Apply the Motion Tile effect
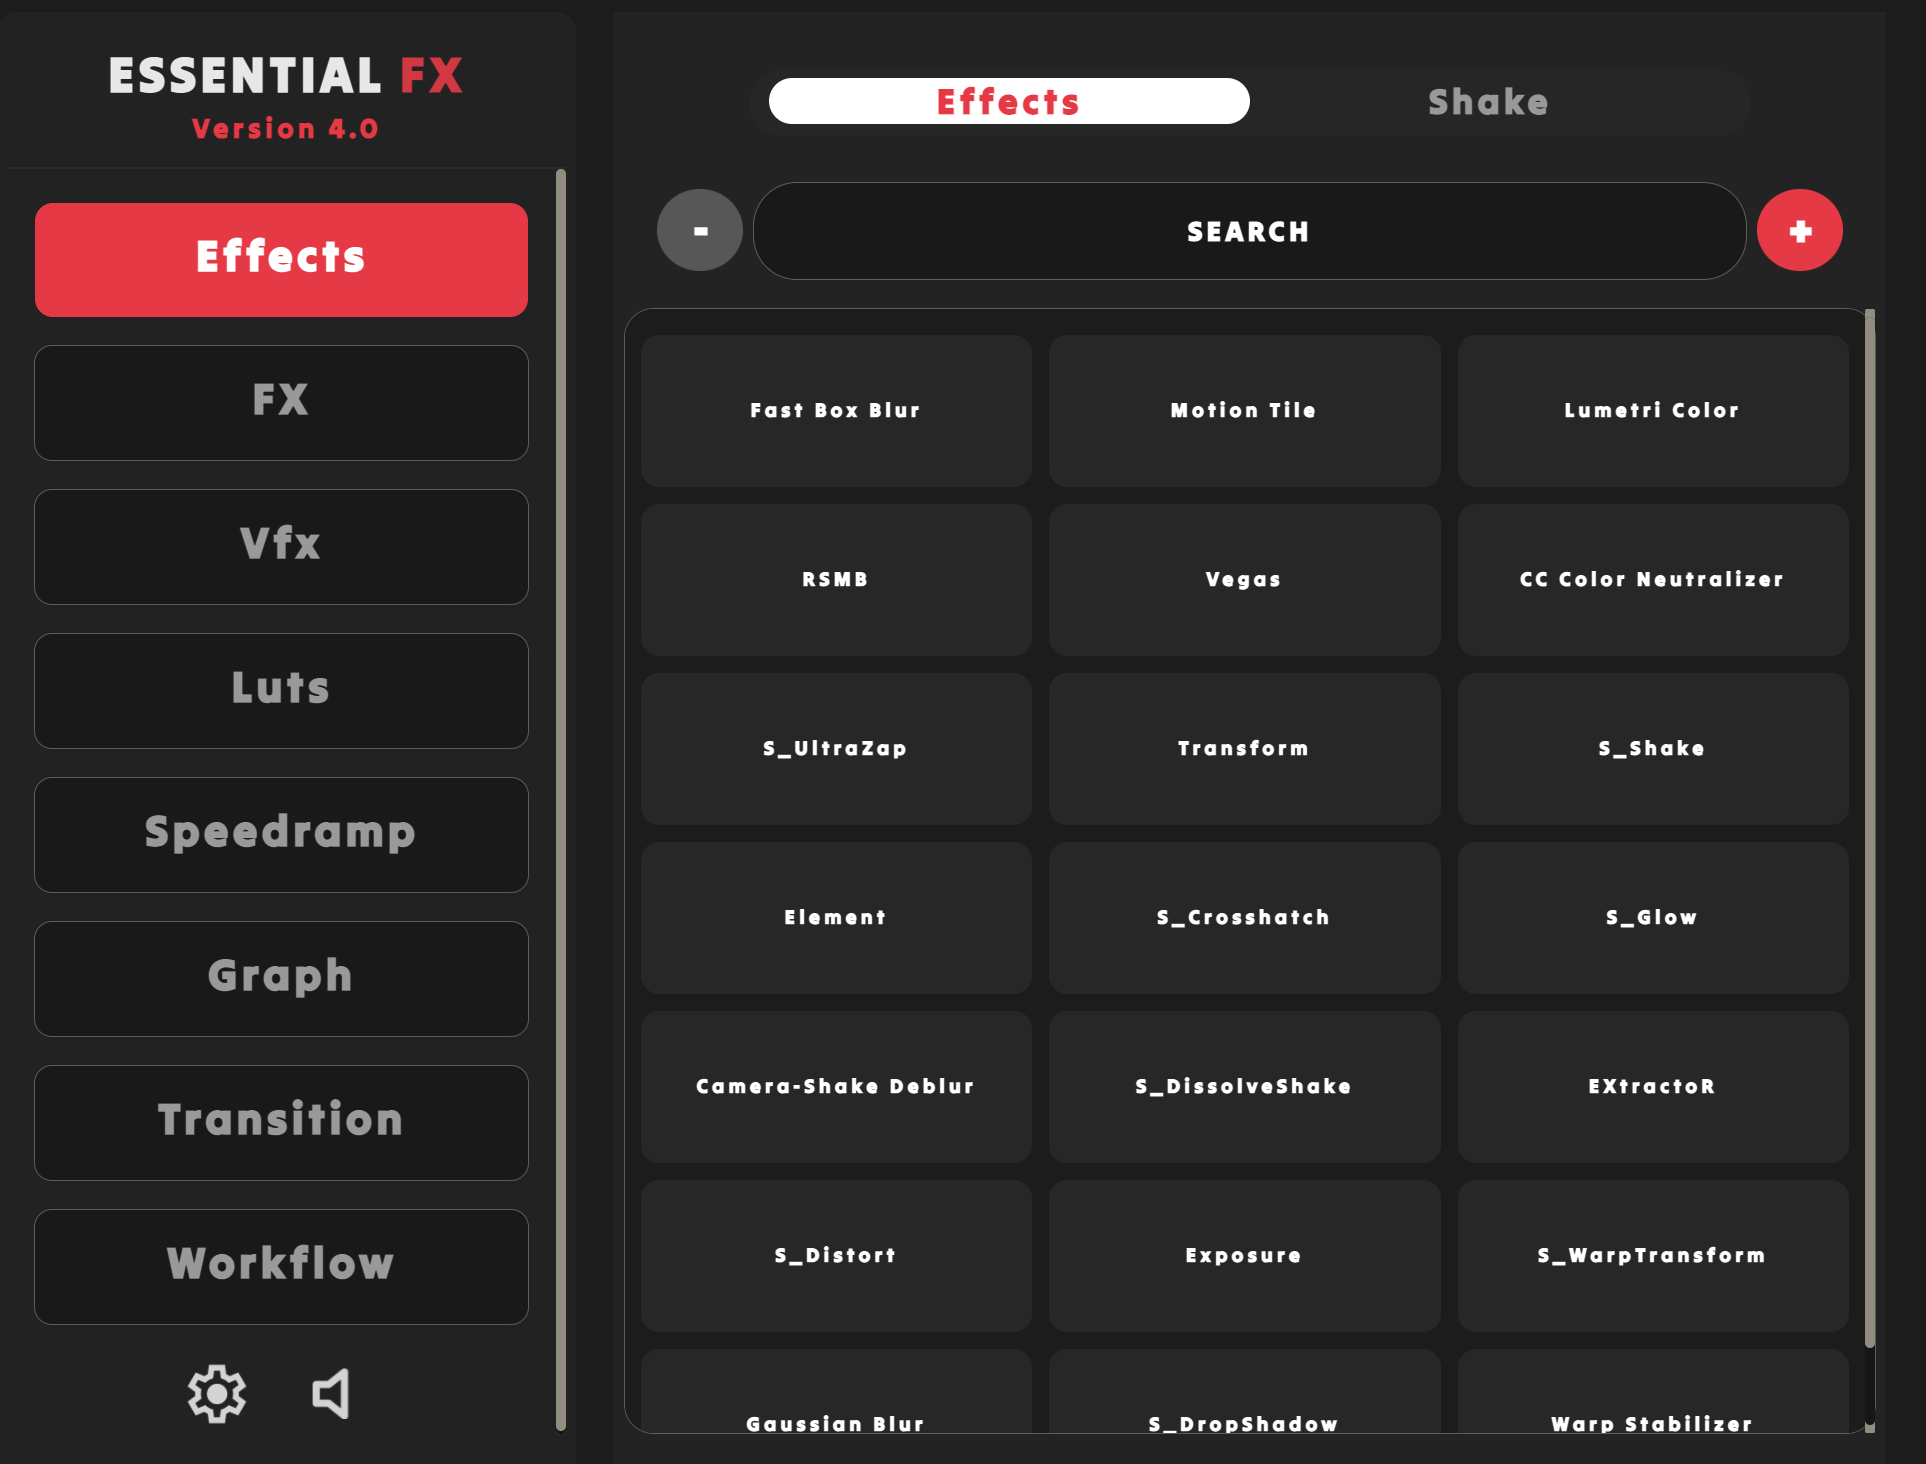The image size is (1926, 1464). click(x=1244, y=410)
